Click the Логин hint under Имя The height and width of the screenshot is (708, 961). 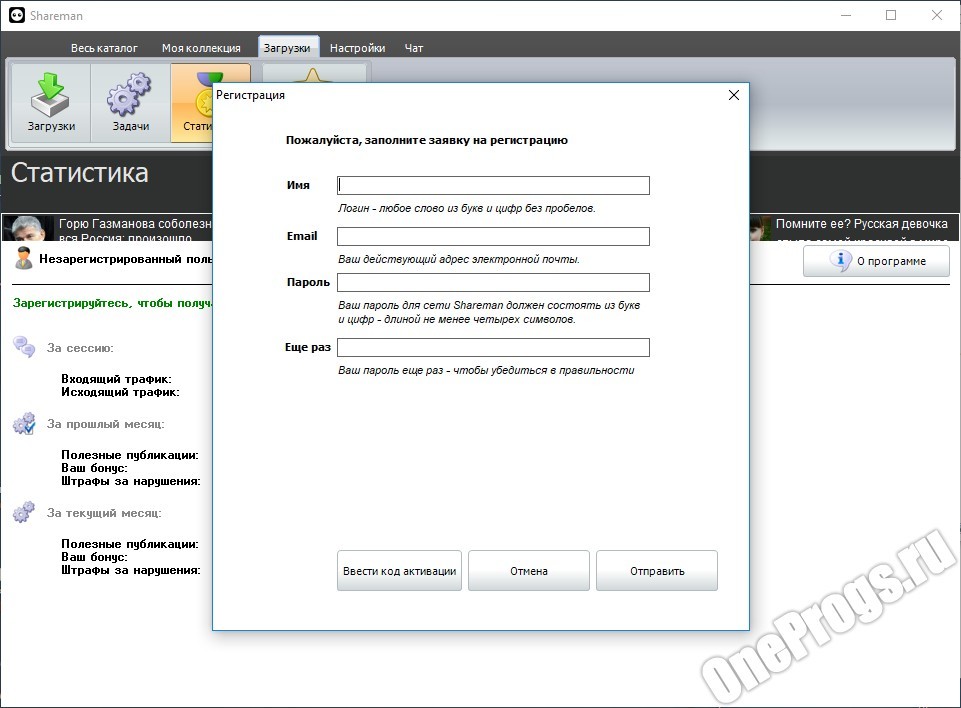pyautogui.click(x=466, y=208)
